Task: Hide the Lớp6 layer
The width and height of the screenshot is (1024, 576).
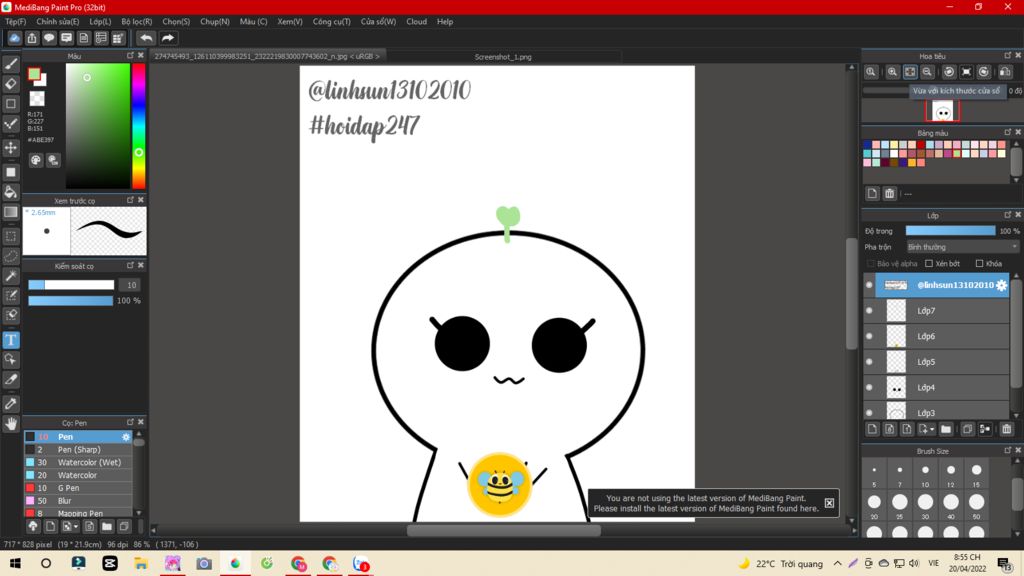Action: [x=869, y=336]
